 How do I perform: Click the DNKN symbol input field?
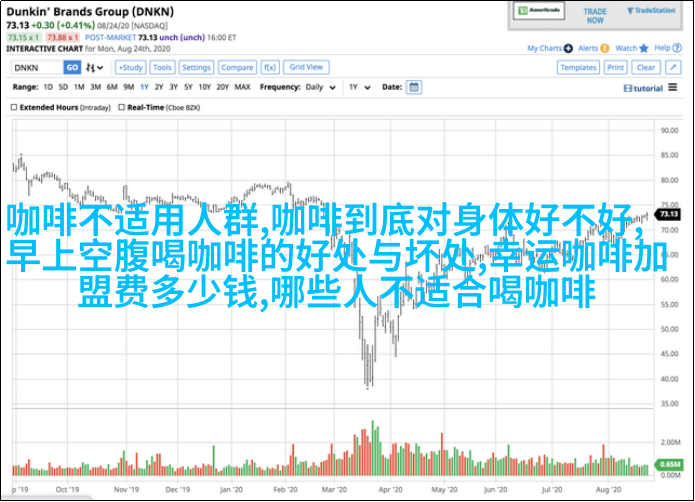click(37, 67)
